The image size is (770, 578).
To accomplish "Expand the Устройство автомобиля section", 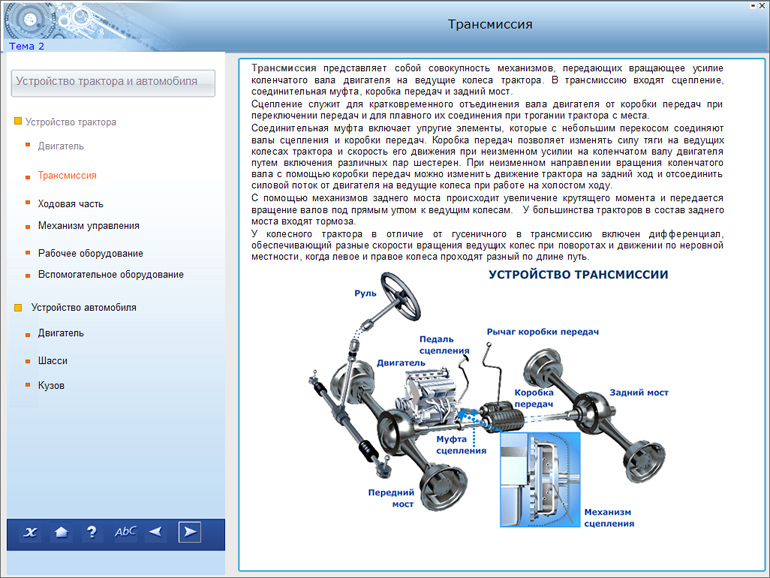I will click(18, 308).
